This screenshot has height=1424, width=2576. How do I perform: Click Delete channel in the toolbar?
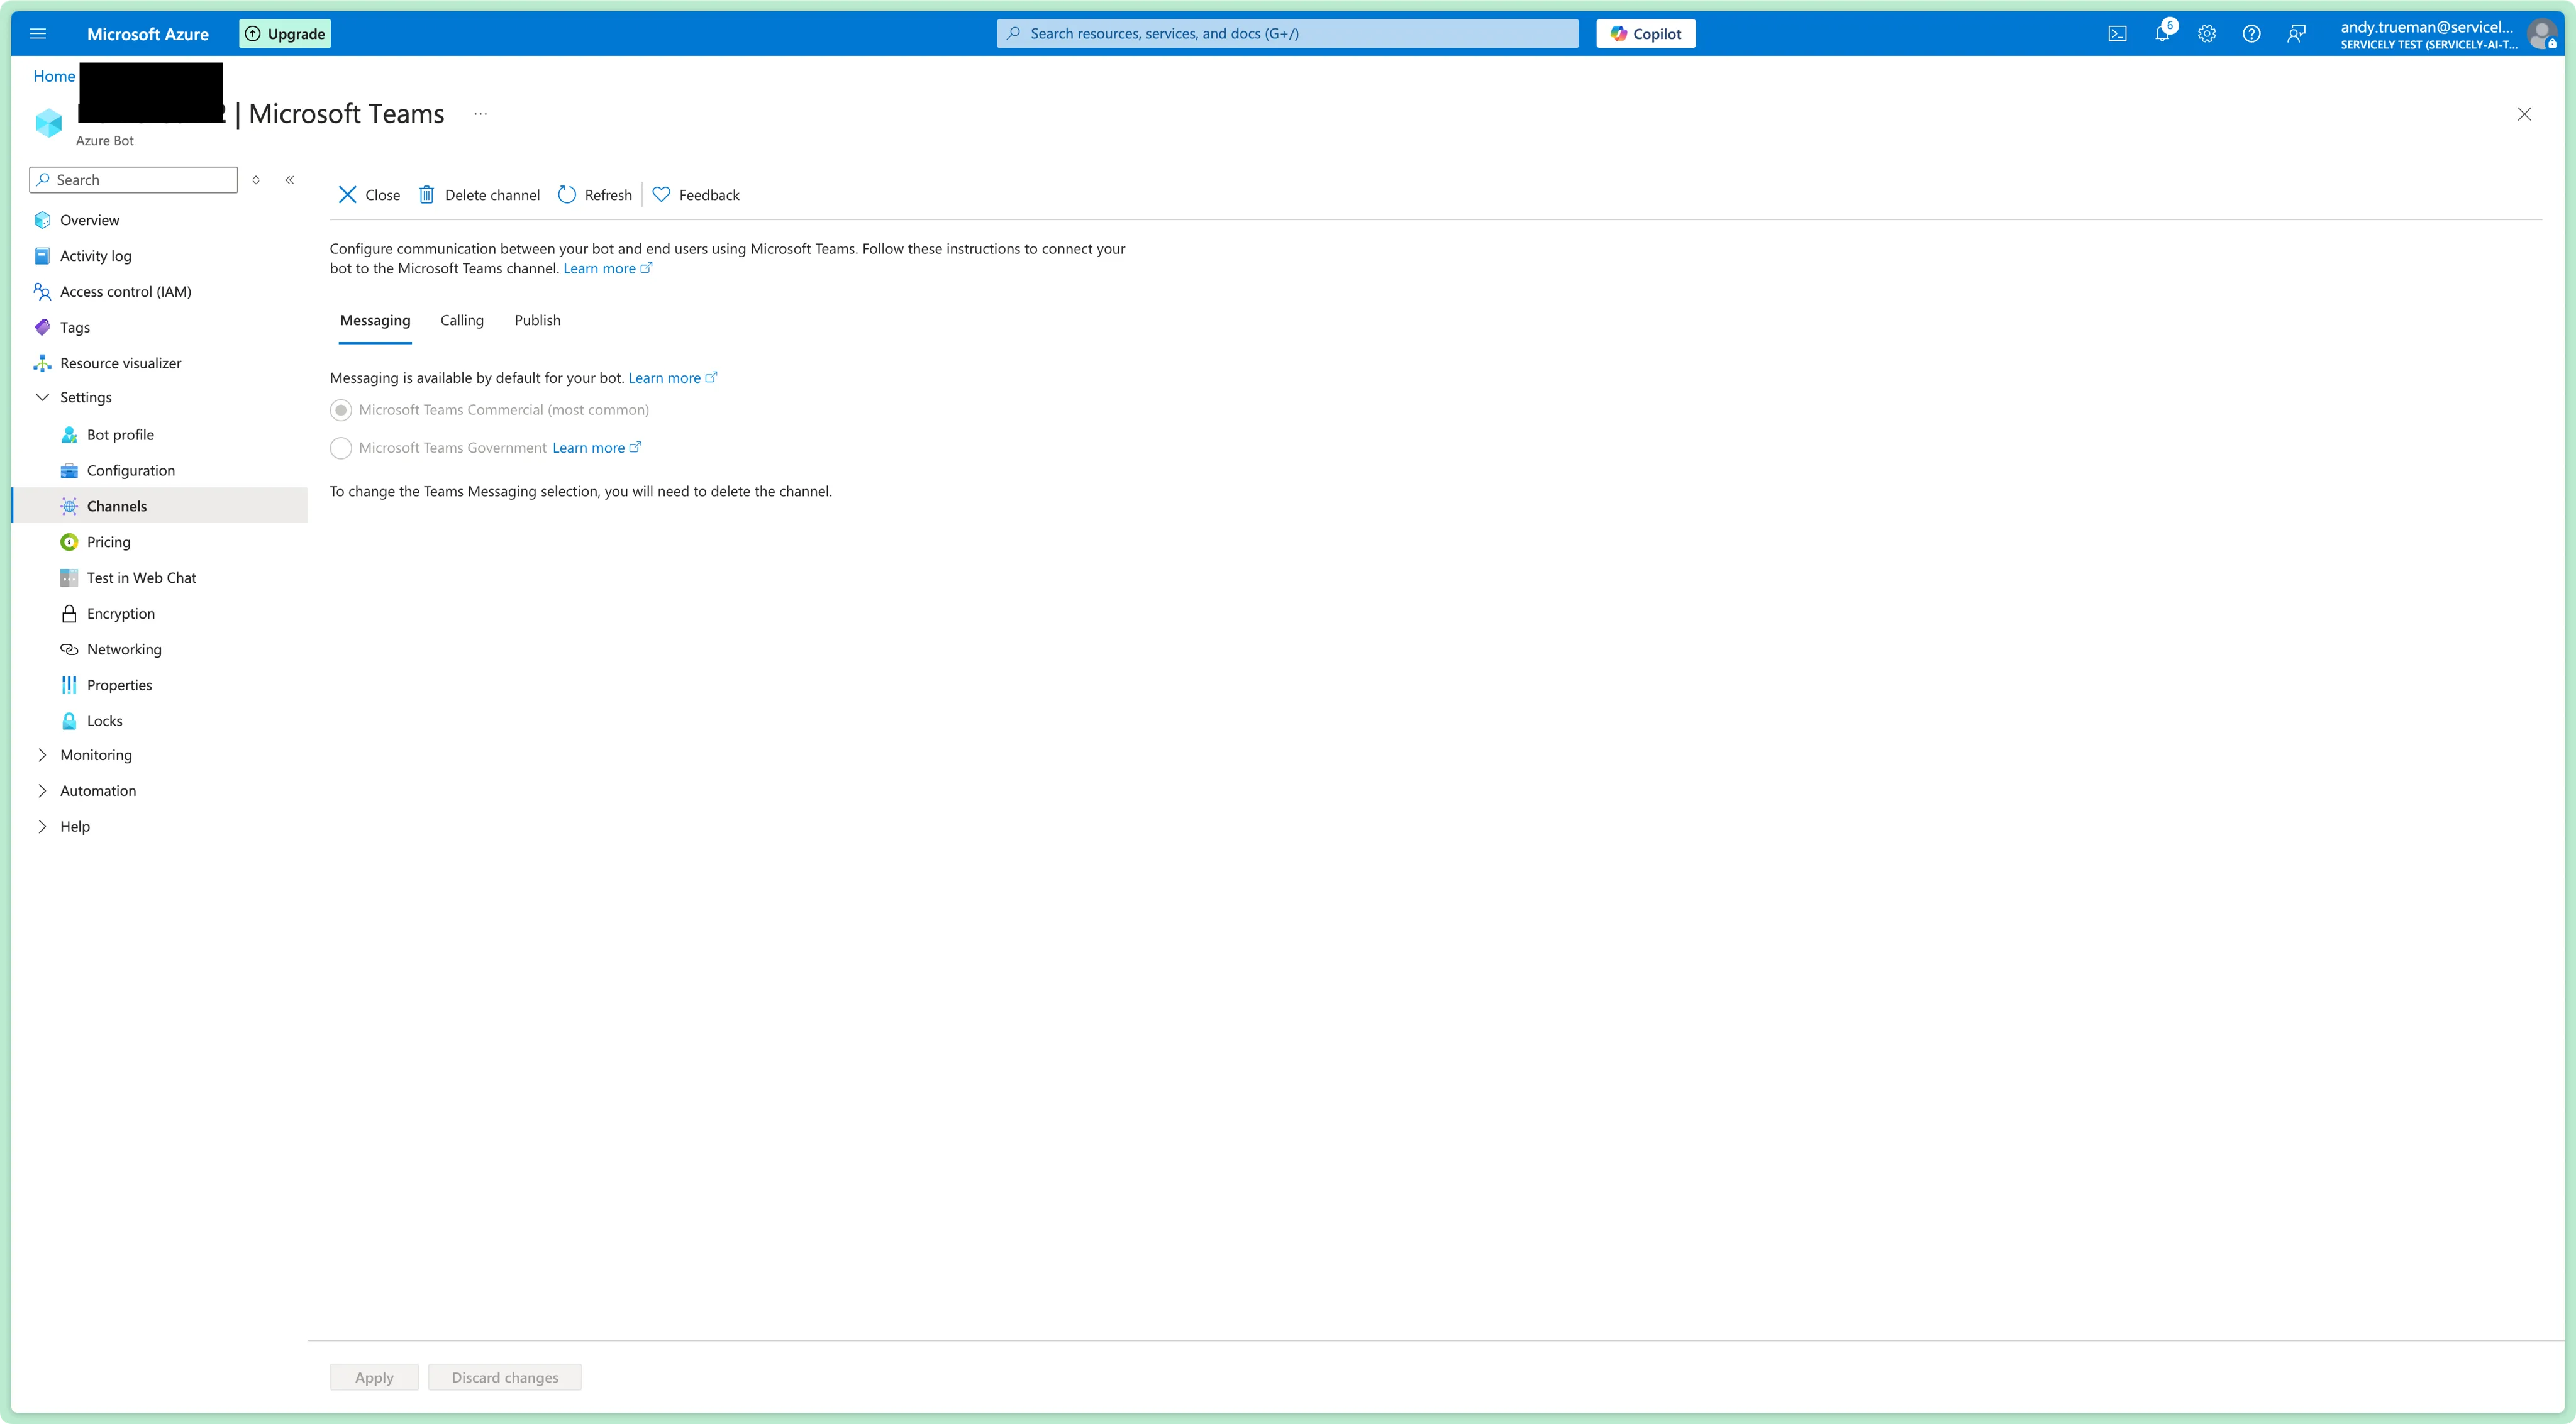point(479,195)
